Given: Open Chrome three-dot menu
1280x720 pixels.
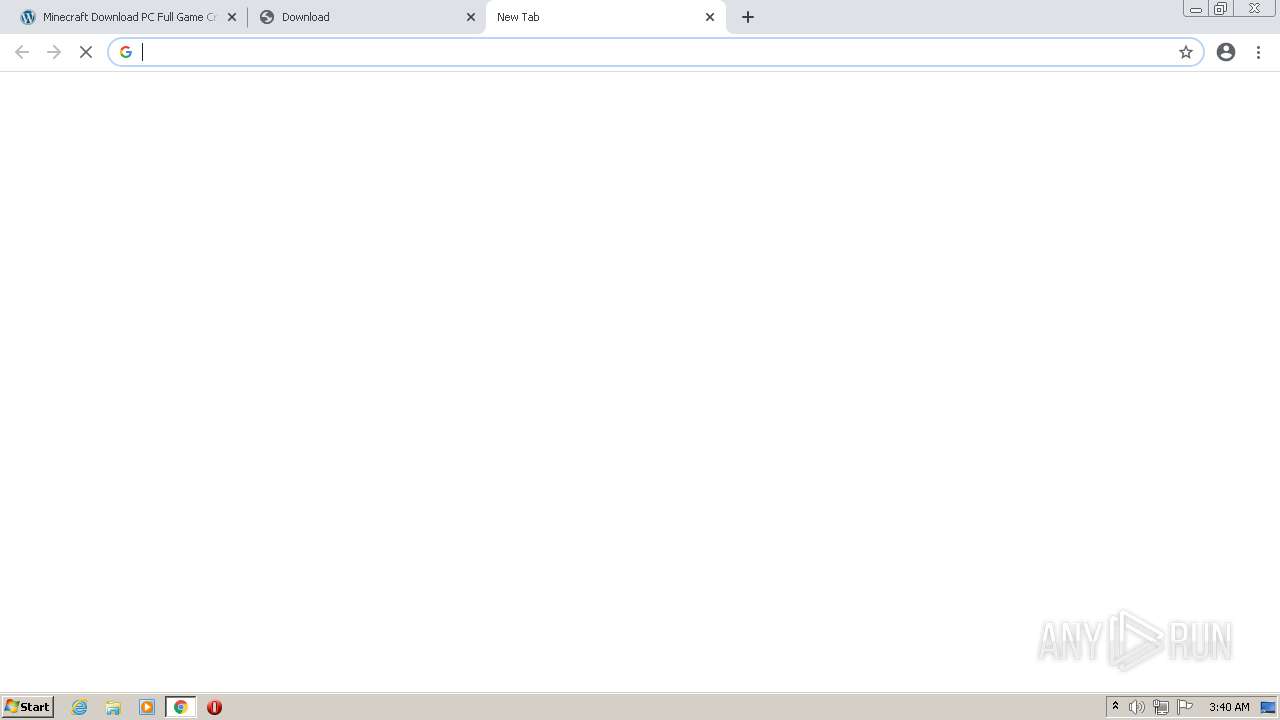Looking at the screenshot, I should 1258,52.
